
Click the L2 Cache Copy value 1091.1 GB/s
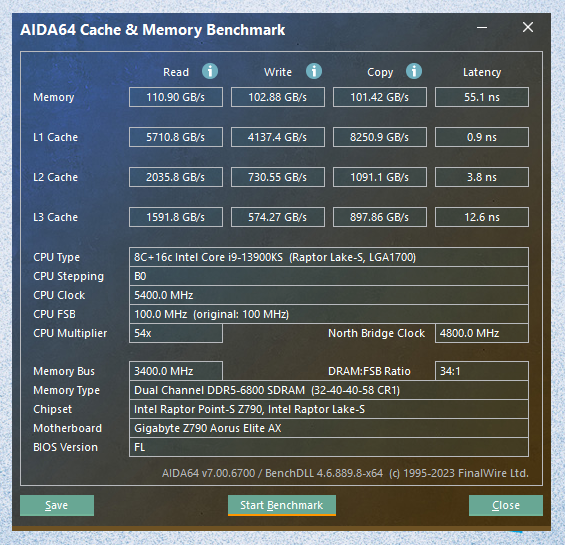pos(380,177)
